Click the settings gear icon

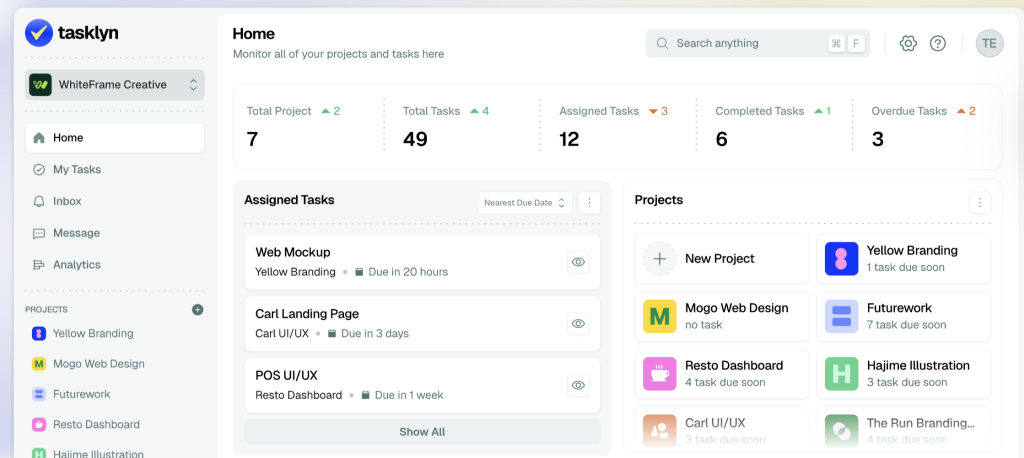[x=908, y=43]
